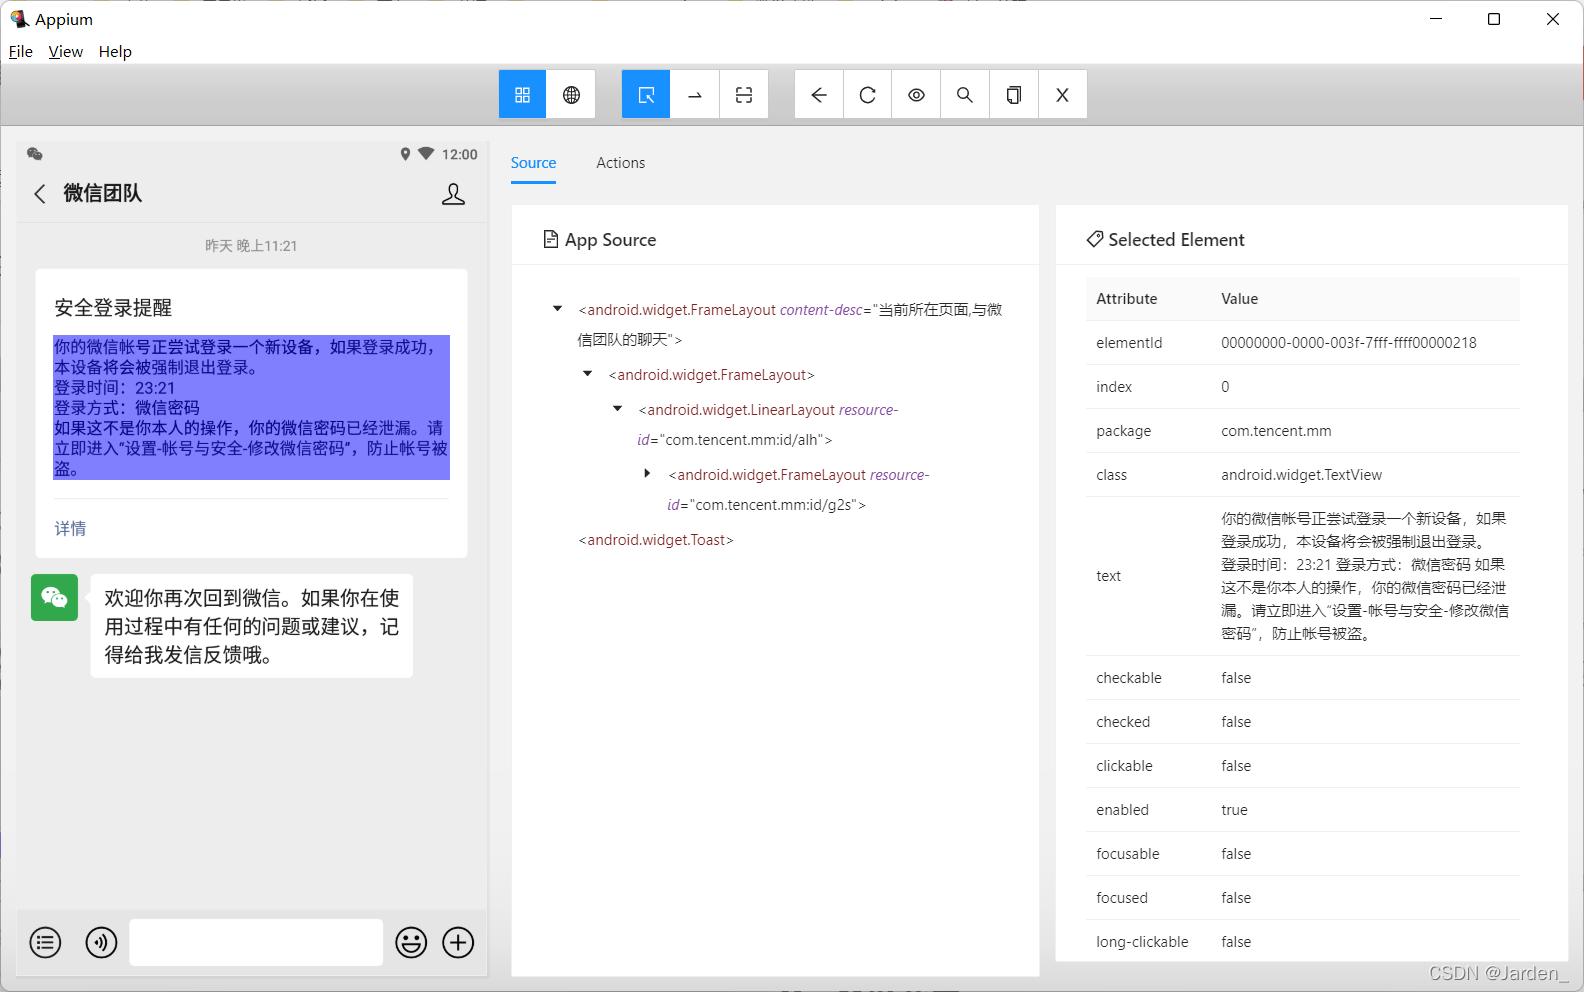Tap the welcome back message bubble

coord(251,626)
